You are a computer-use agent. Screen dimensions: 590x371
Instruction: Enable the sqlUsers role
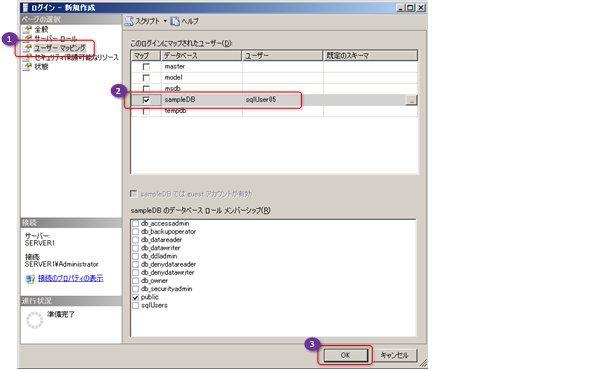(x=135, y=306)
